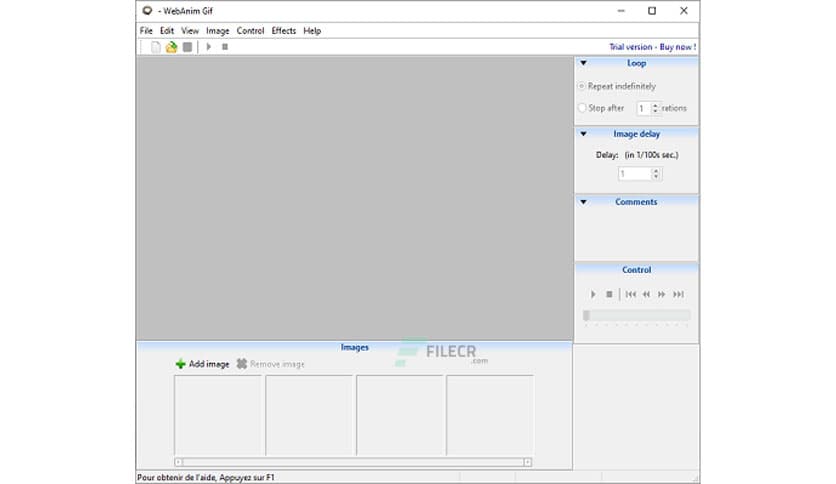Increase the Delay value spinner
This screenshot has width=836, height=484.
(x=656, y=171)
